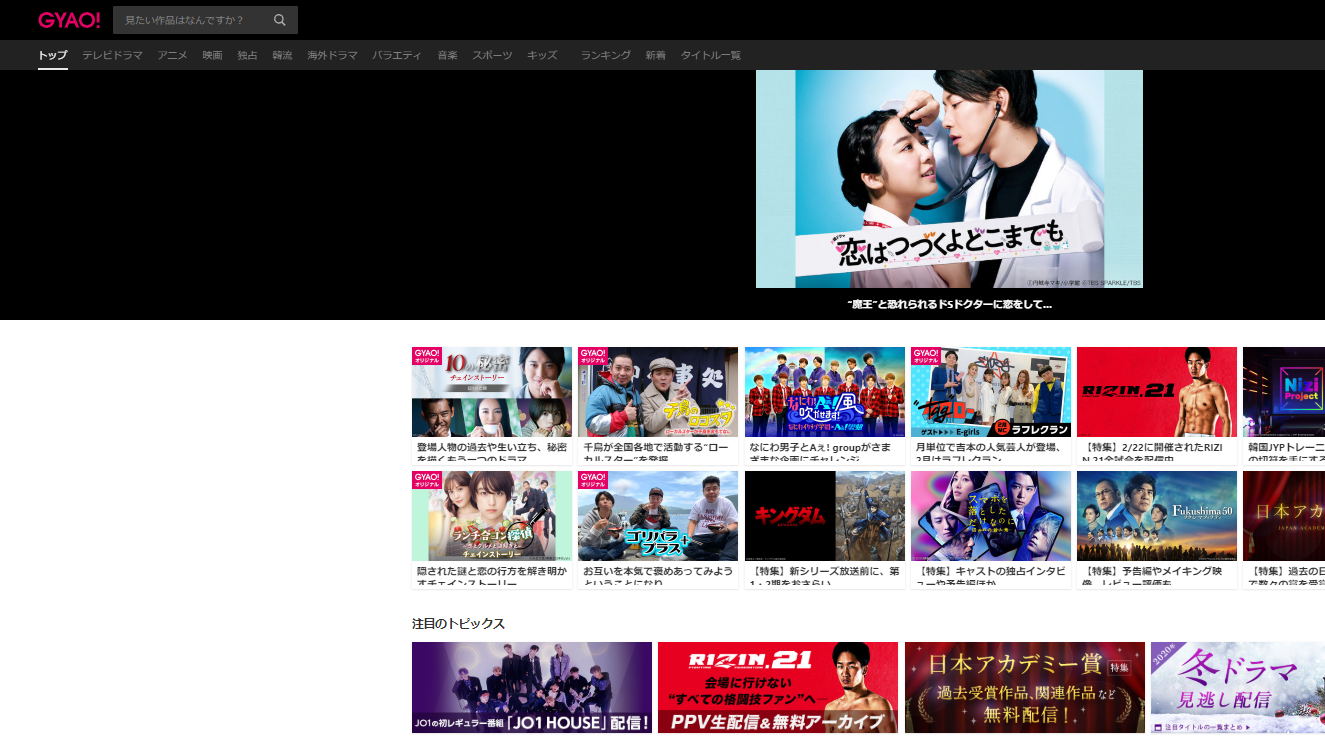This screenshot has width=1325, height=746.
Task: Open the テレビドラマ category
Action: 112,55
